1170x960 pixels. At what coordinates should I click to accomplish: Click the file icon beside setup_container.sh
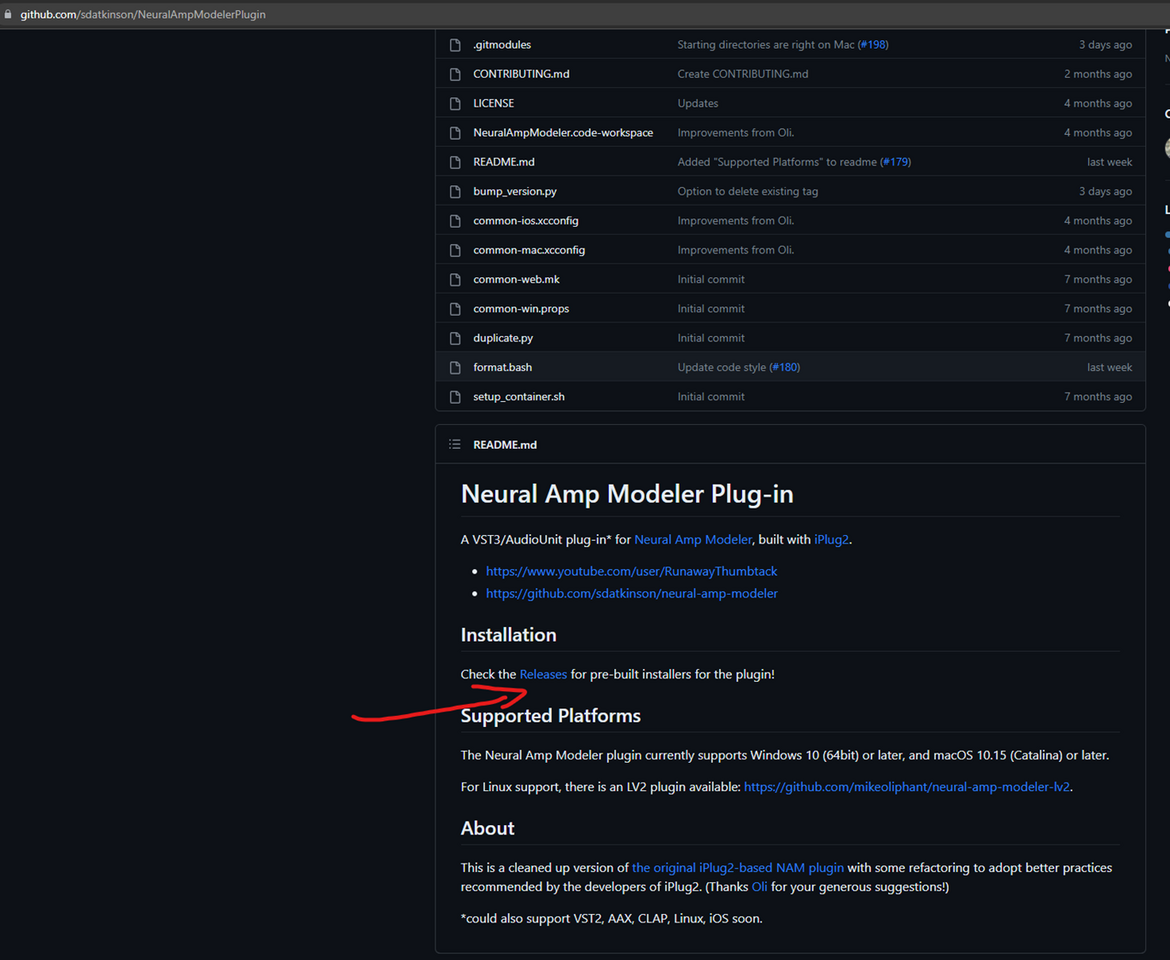(455, 396)
